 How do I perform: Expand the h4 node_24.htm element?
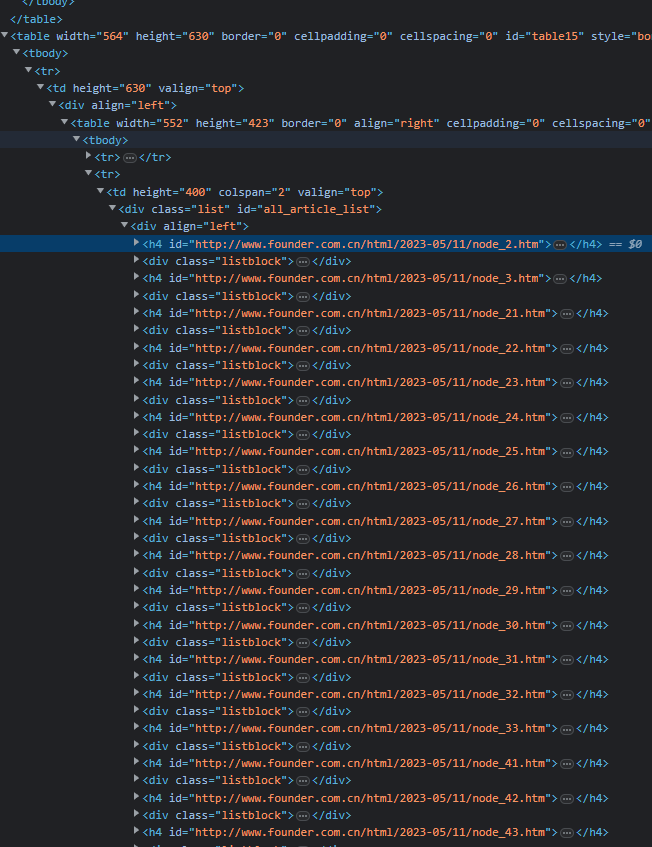click(137, 416)
